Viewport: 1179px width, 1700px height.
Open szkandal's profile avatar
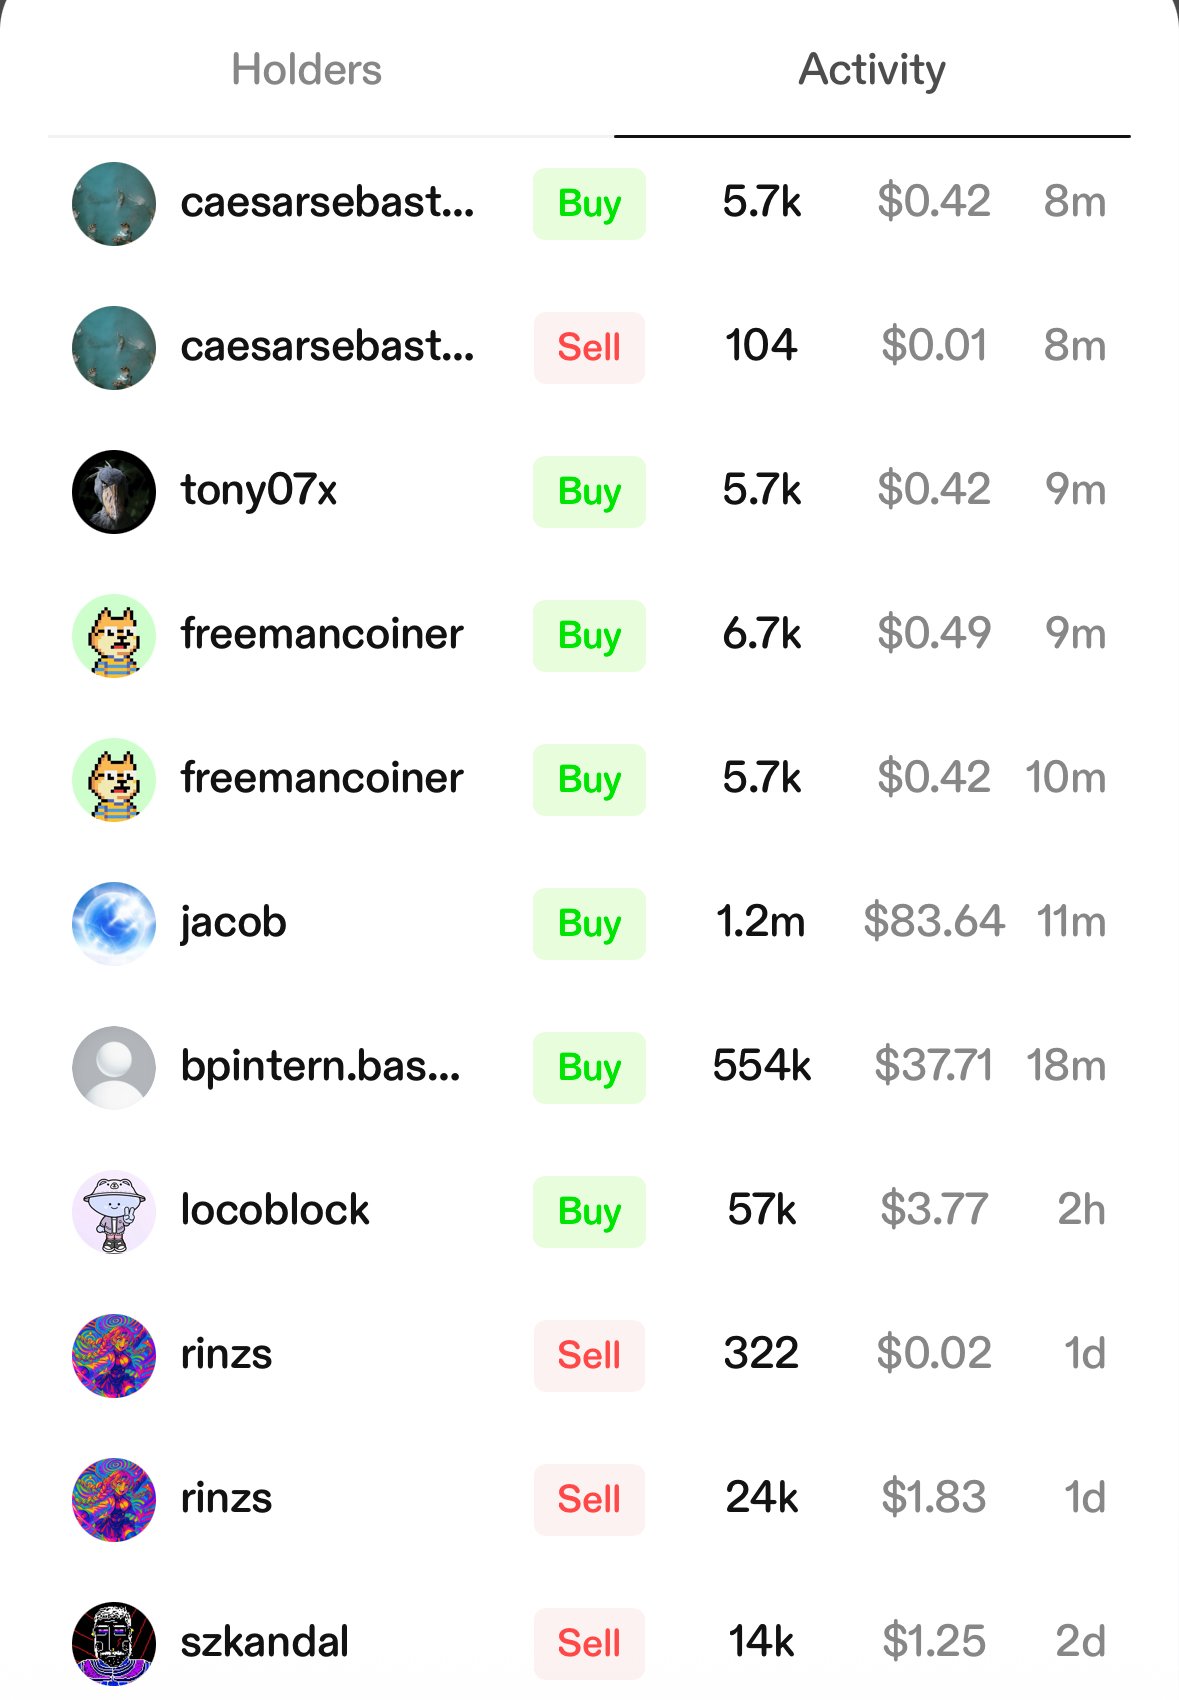pos(114,1643)
